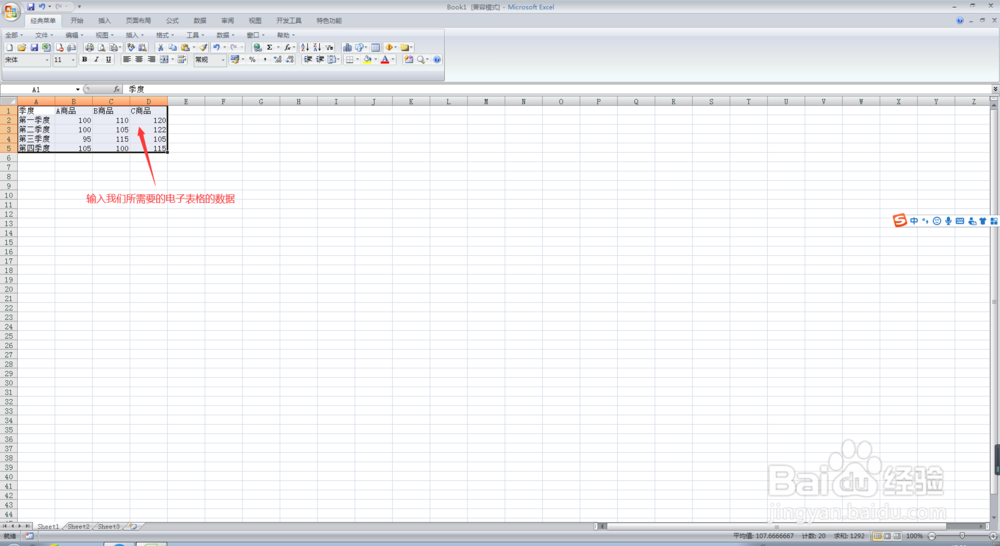The width and height of the screenshot is (1000, 546).
Task: Switch to the 公式 ribbon tab
Action: click(x=172, y=20)
